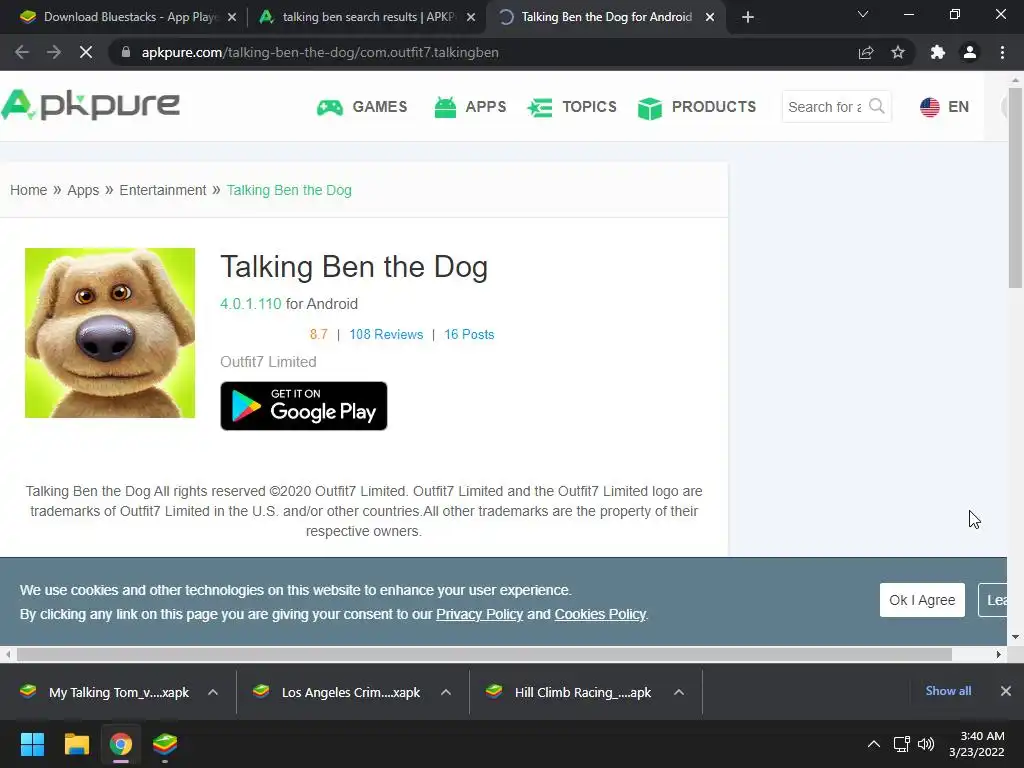Click the version 4.0.1.110 text
This screenshot has width=1024, height=768.
[x=251, y=304]
